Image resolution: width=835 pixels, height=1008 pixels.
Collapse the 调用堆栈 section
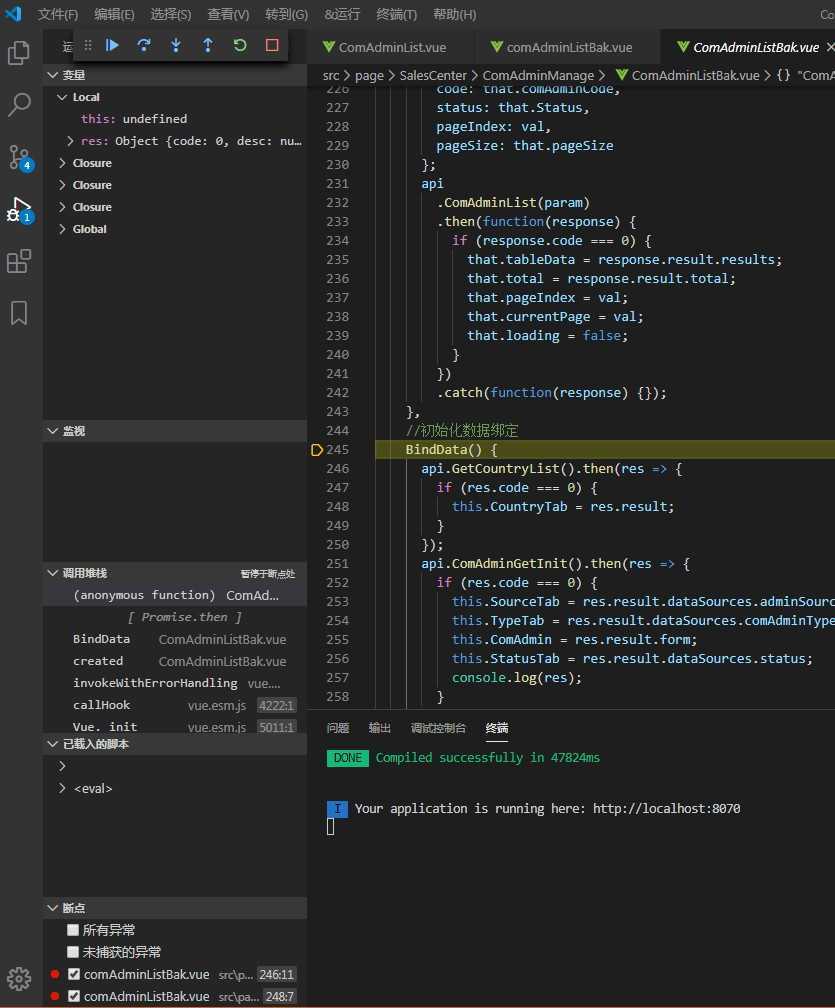click(53, 573)
